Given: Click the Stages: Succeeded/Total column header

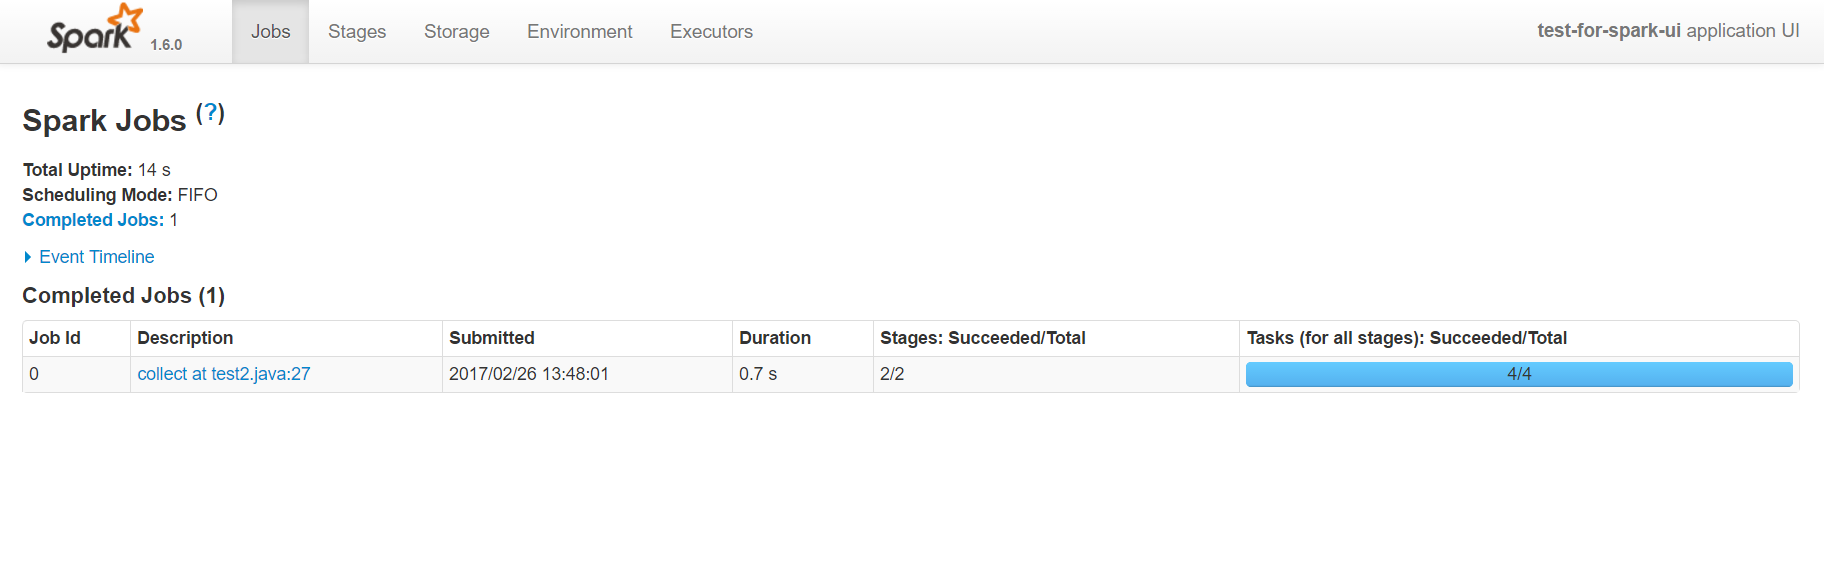Looking at the screenshot, I should 982,338.
